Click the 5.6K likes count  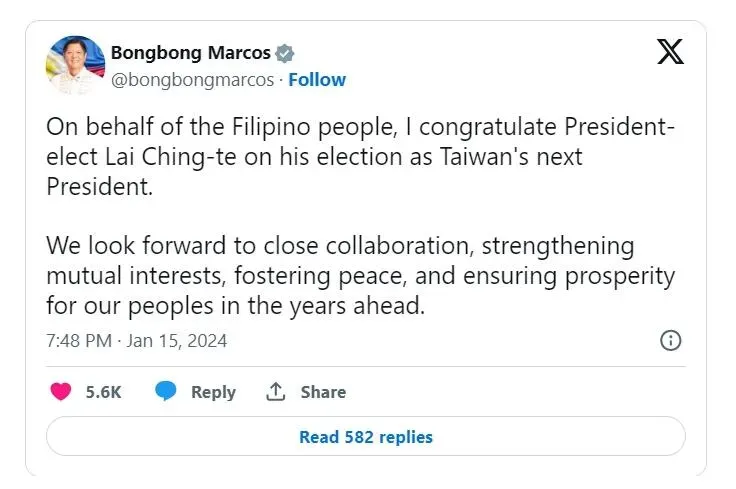pyautogui.click(x=103, y=392)
